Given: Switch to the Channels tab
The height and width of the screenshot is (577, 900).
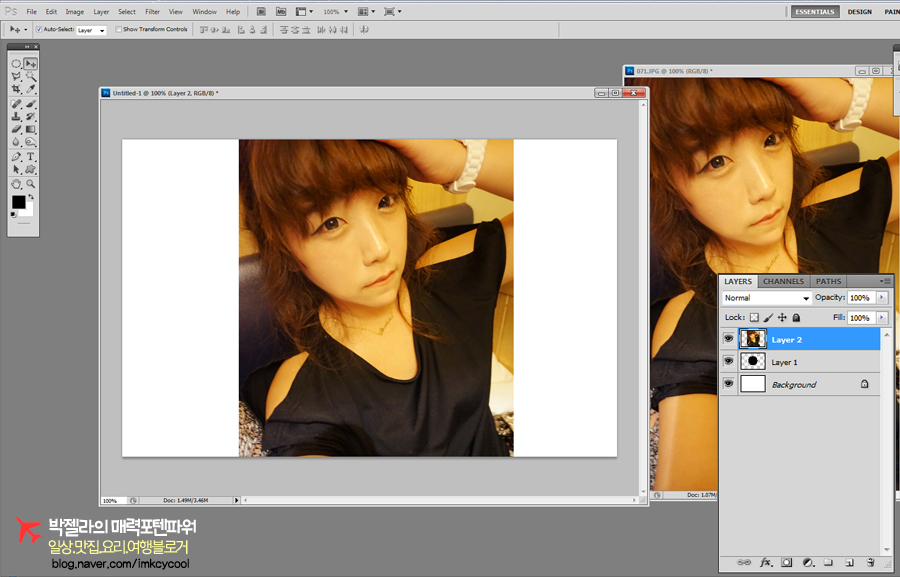Looking at the screenshot, I should coord(783,281).
